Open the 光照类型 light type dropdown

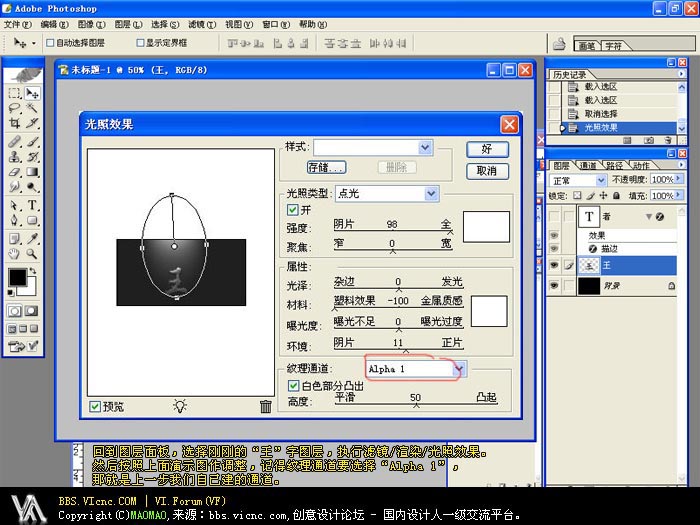click(431, 193)
